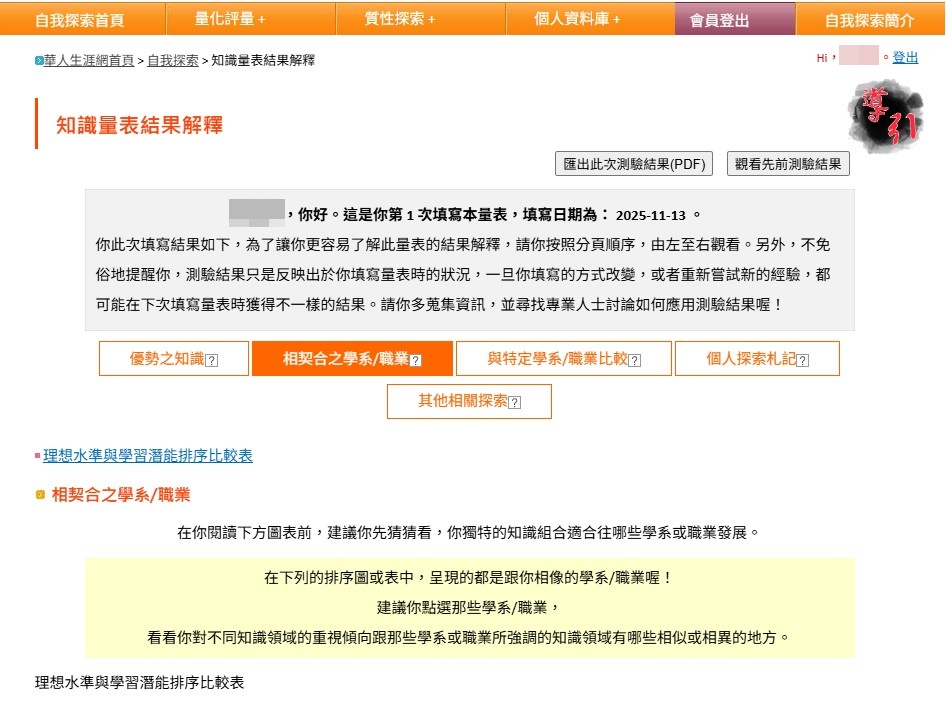
Task: Click the help icon beside 個人探索札記
Action: 802,360
